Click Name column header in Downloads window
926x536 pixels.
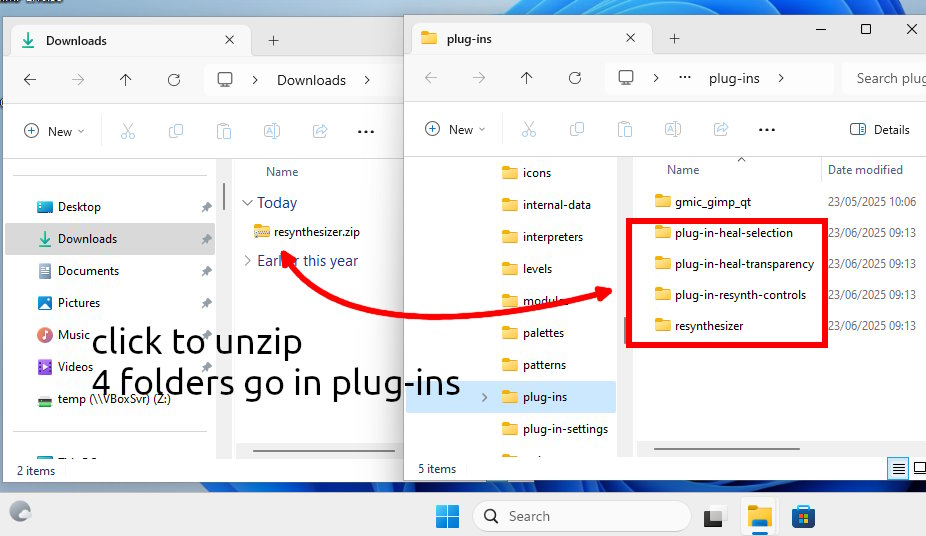(x=282, y=172)
